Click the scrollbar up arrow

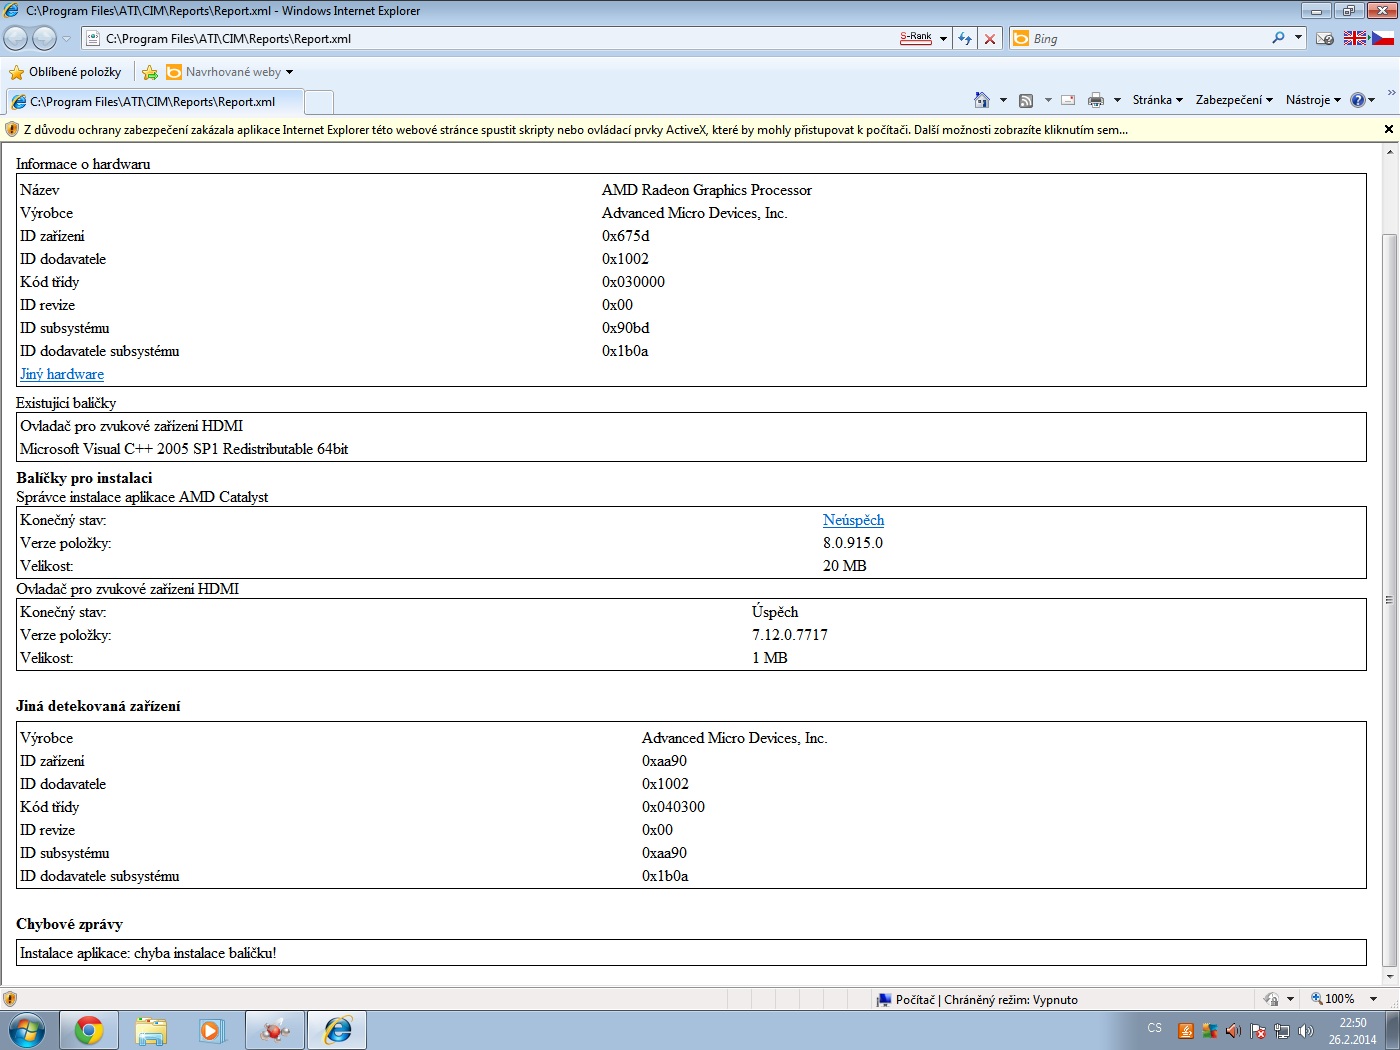point(1389,152)
